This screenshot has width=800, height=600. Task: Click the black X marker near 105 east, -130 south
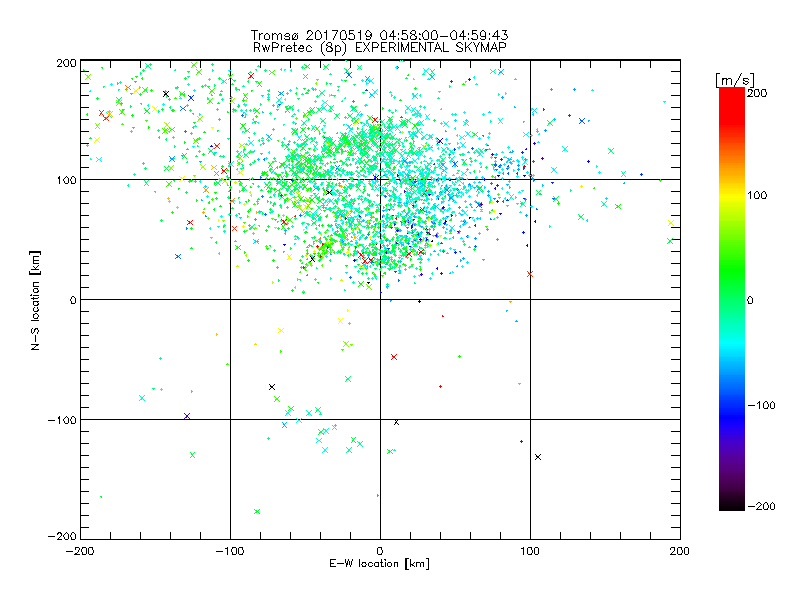coord(538,457)
